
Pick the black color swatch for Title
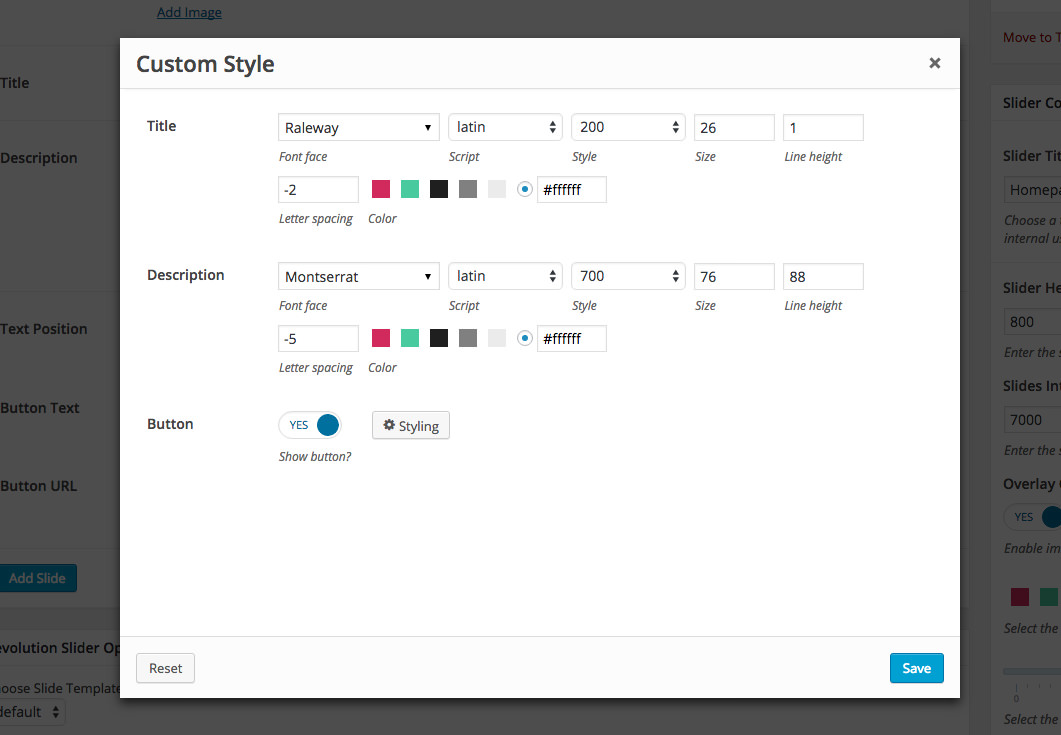pos(439,190)
